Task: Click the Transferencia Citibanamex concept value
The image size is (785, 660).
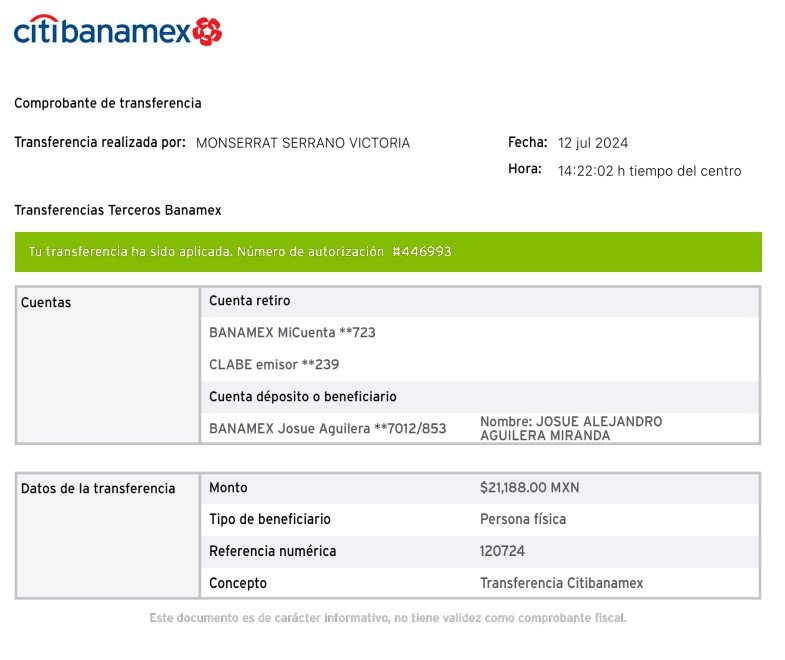Action: tap(561, 583)
